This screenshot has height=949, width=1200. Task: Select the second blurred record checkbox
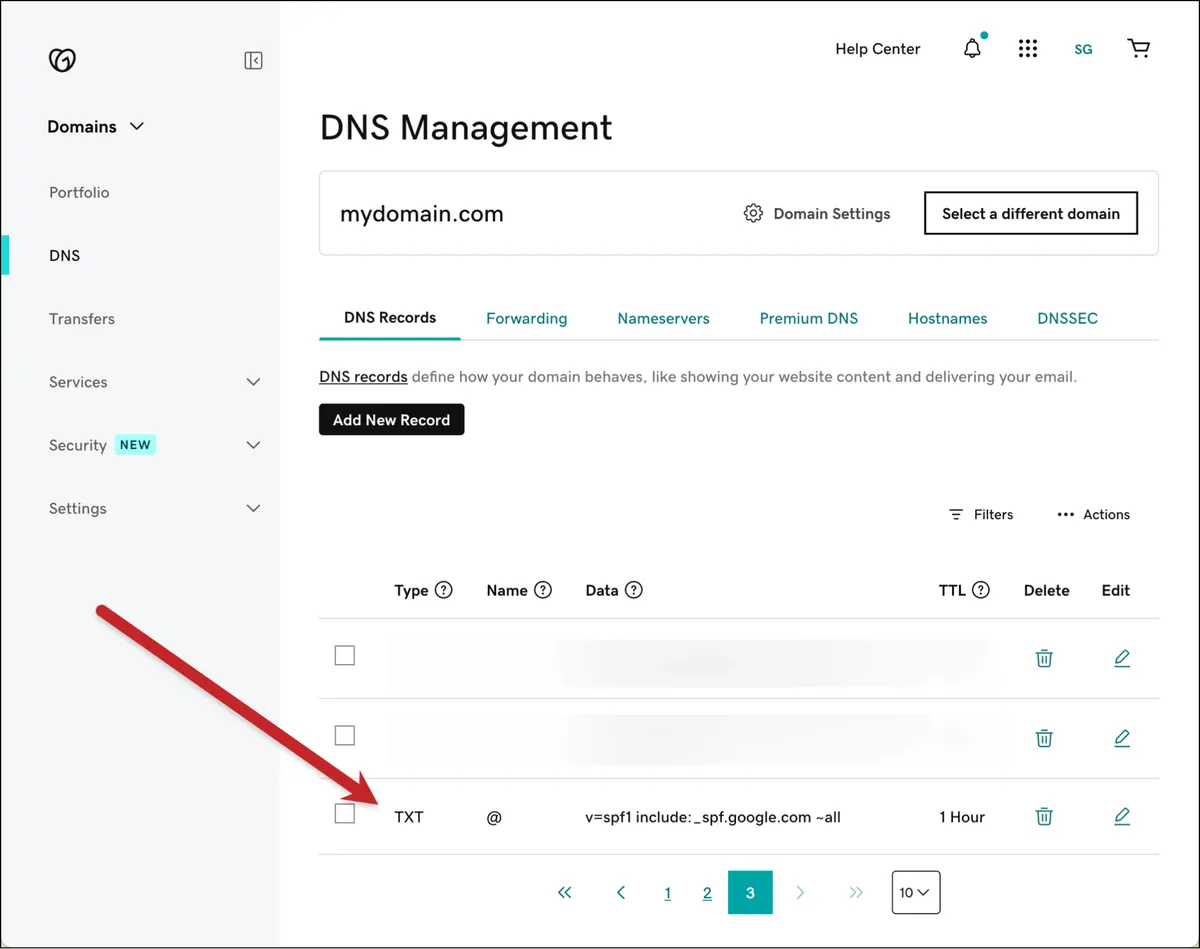pyautogui.click(x=345, y=735)
